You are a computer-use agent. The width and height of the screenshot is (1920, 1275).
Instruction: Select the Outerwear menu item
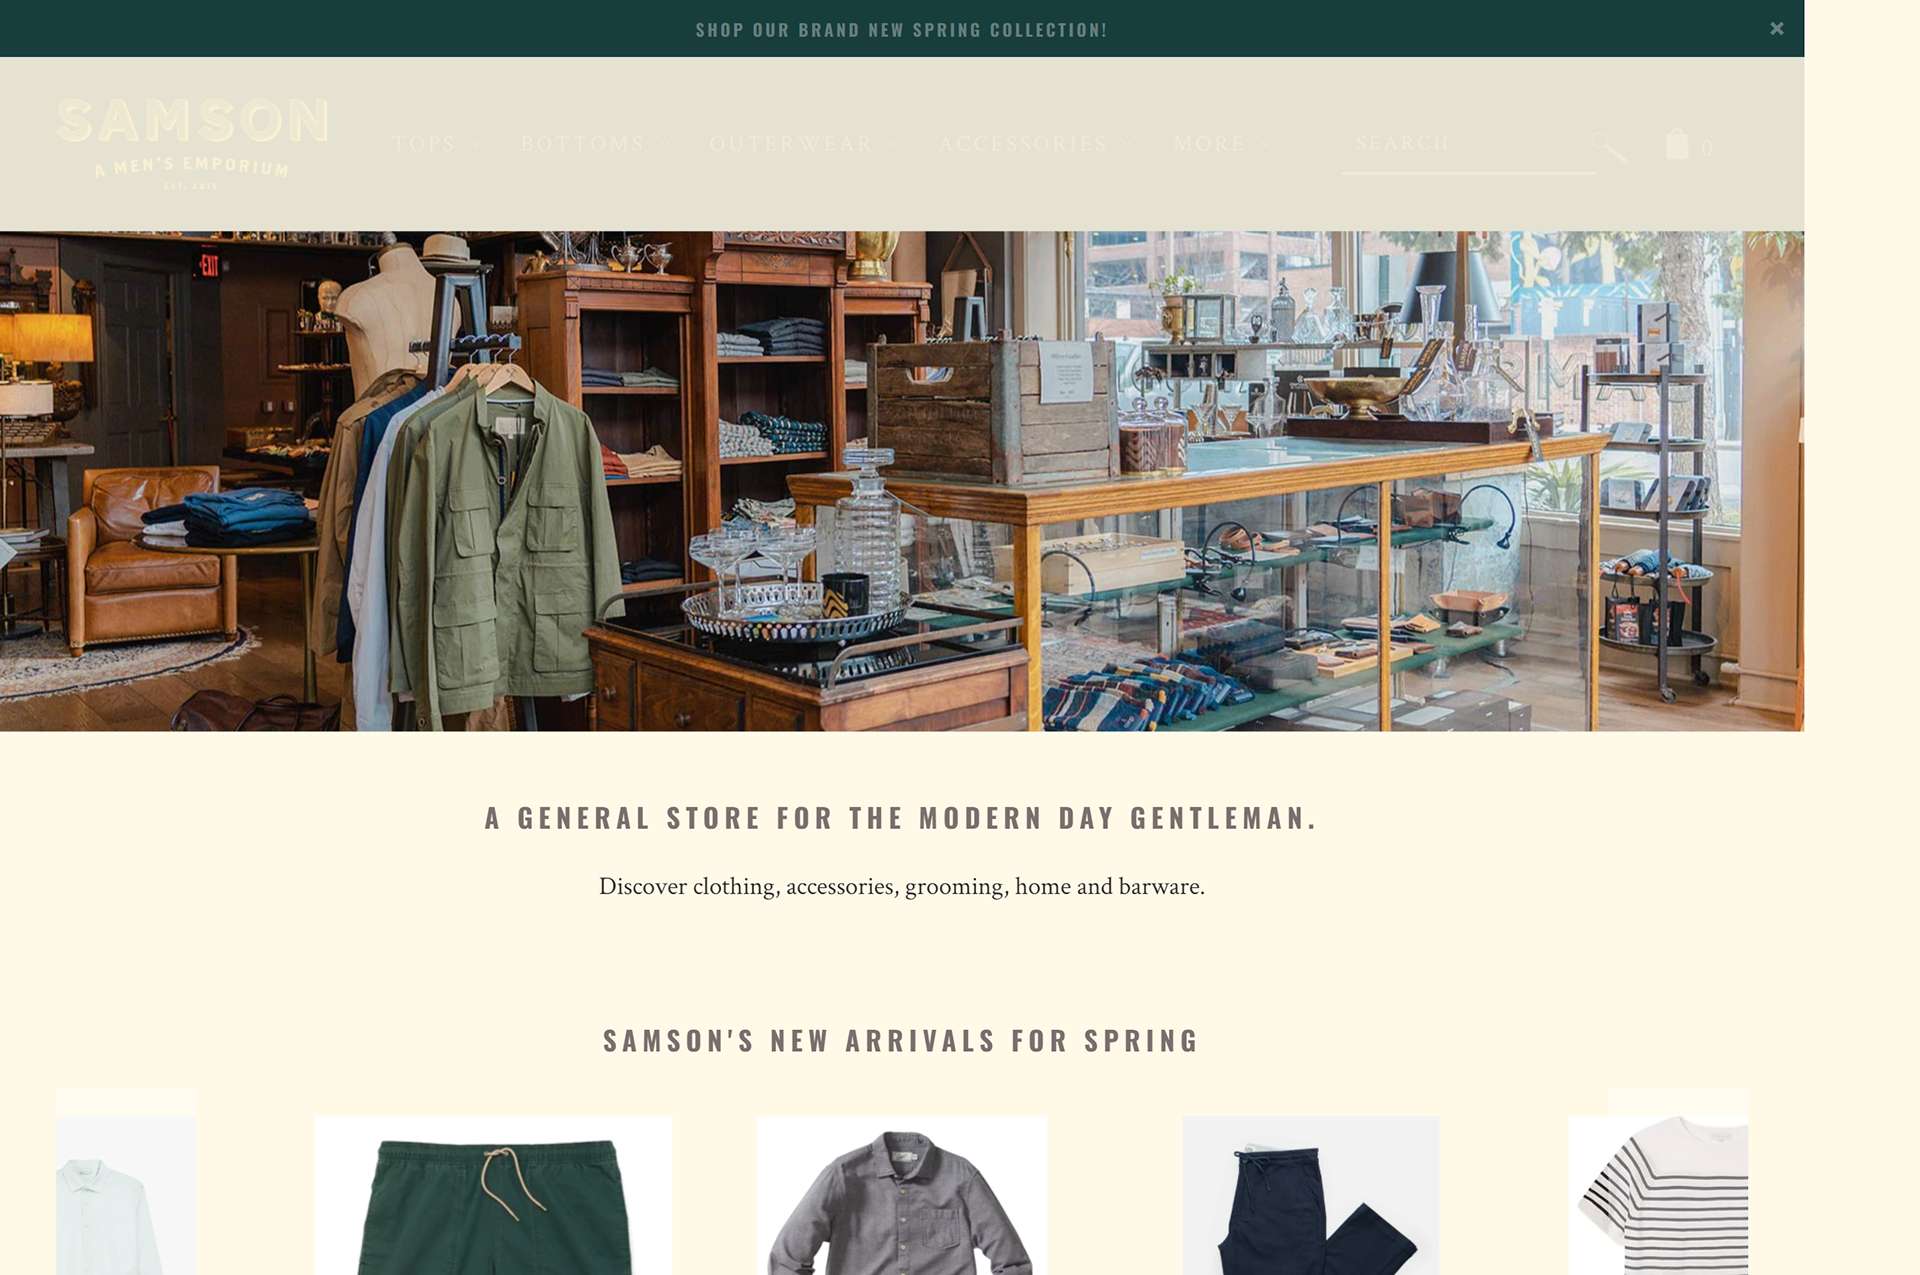pos(791,144)
